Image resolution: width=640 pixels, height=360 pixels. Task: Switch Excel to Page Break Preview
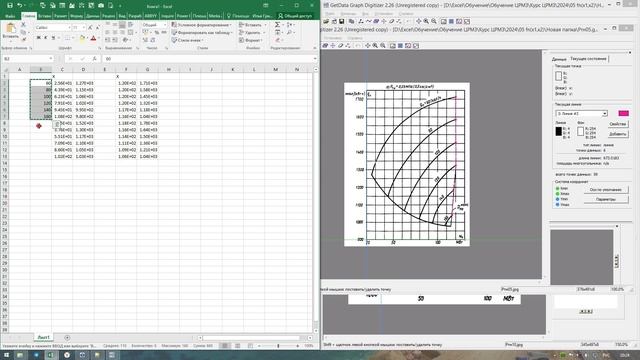pos(250,346)
